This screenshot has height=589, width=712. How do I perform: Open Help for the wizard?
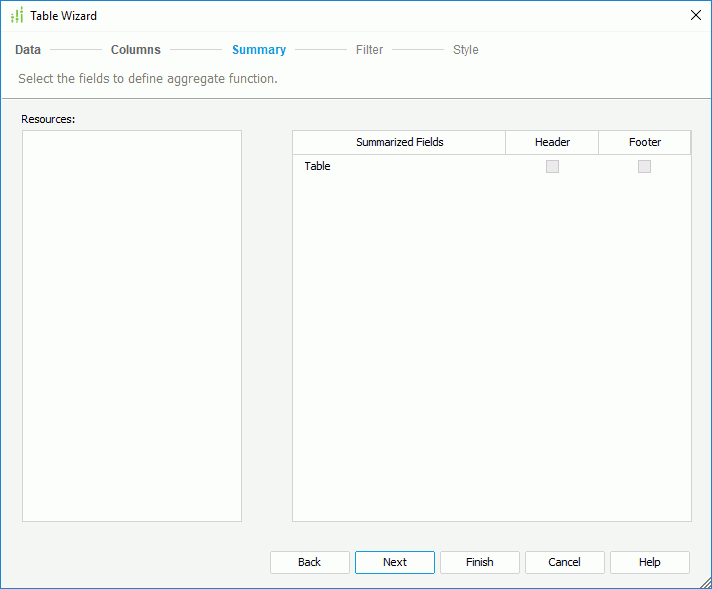(x=650, y=562)
